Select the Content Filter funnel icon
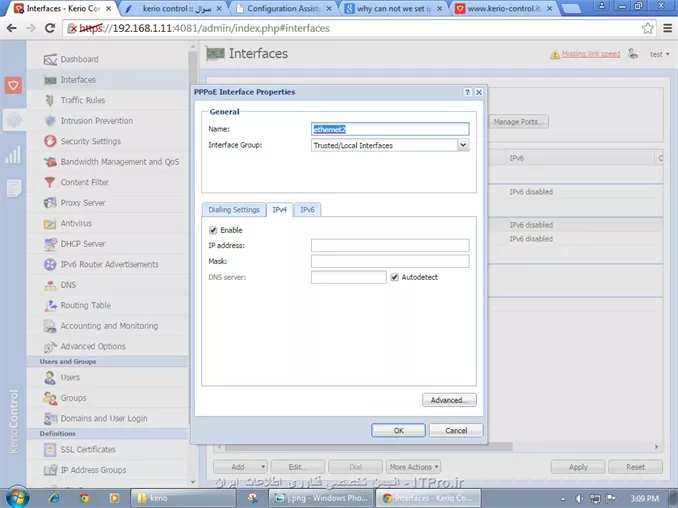 tap(50, 182)
